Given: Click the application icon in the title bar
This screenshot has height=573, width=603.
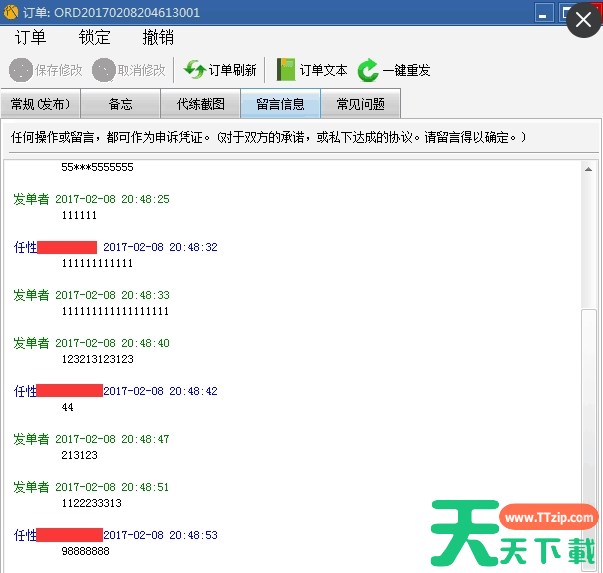Looking at the screenshot, I should (11, 12).
